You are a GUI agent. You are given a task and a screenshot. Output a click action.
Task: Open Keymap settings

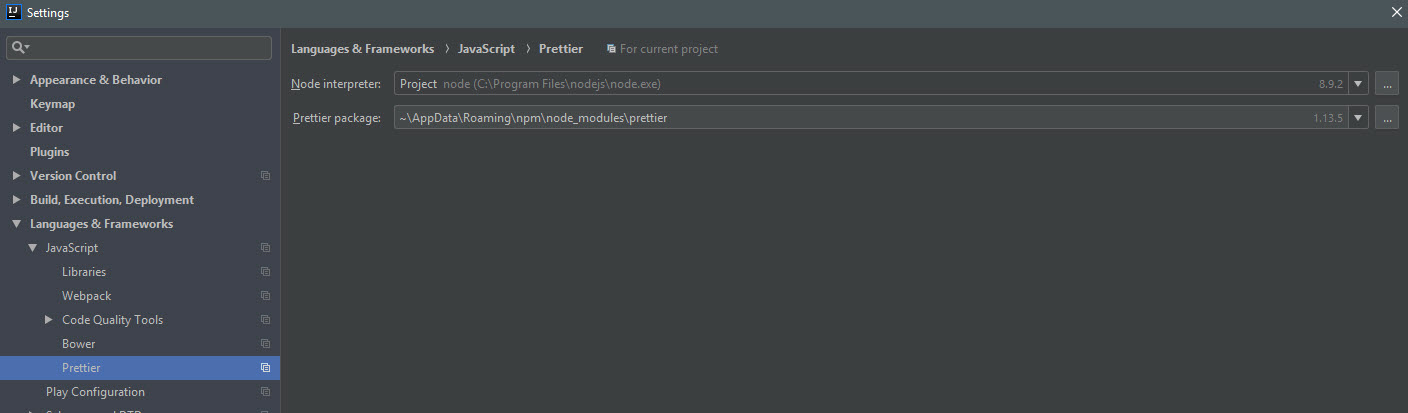tap(52, 104)
